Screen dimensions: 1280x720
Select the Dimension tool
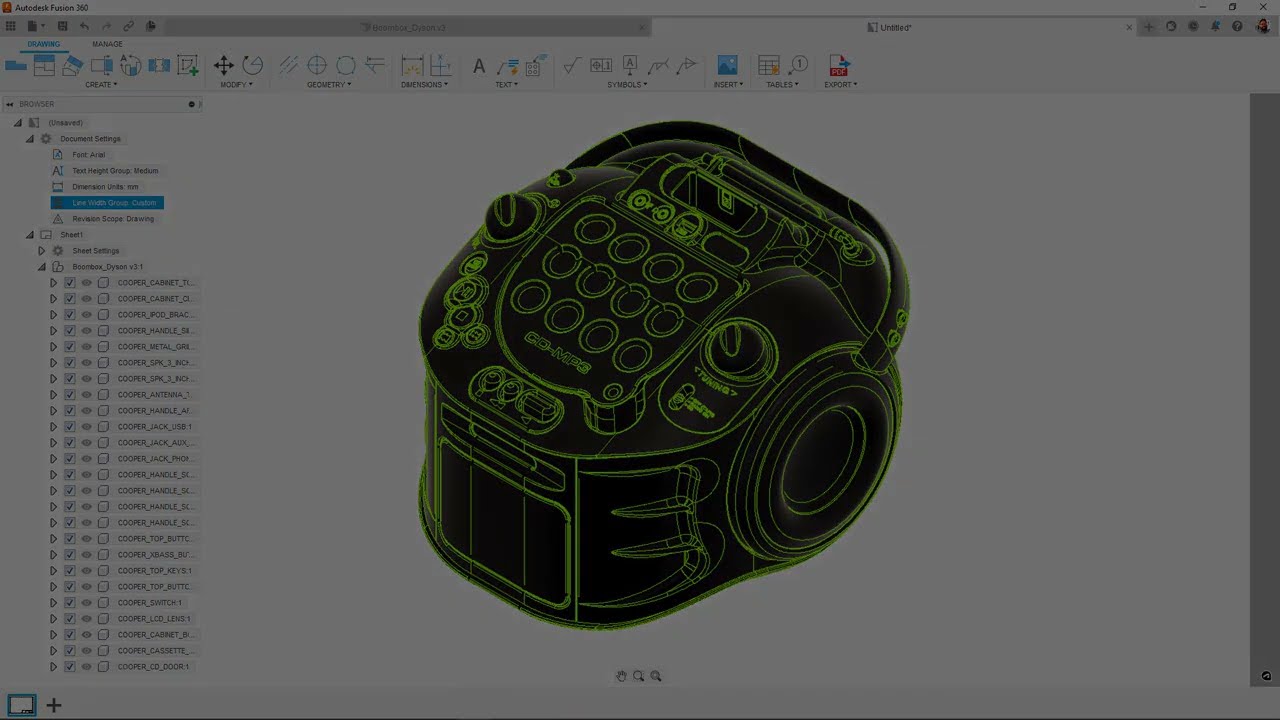412,66
